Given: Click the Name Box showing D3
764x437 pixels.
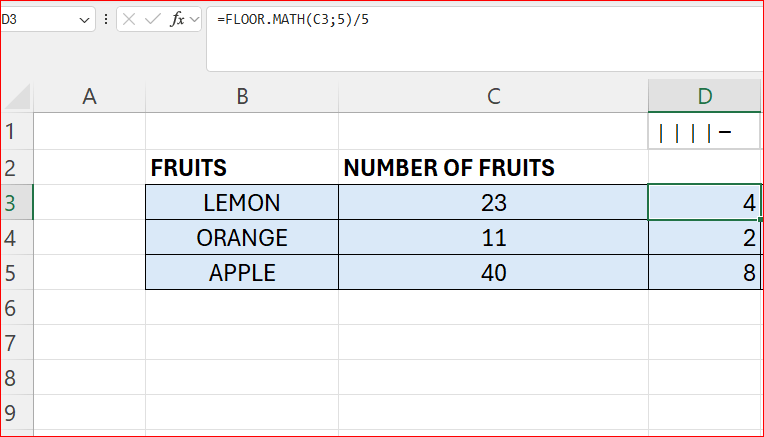Looking at the screenshot, I should 40,19.
